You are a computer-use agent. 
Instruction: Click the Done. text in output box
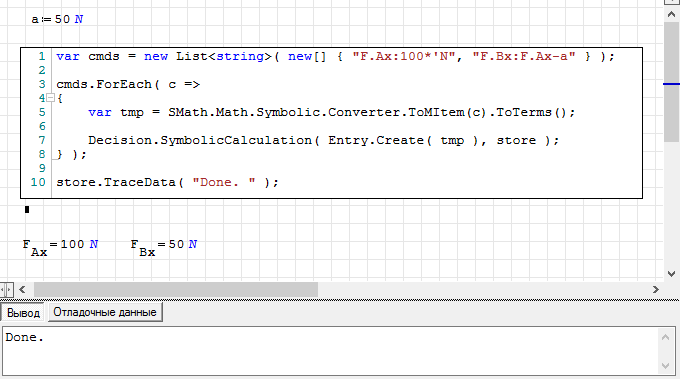click(x=25, y=337)
